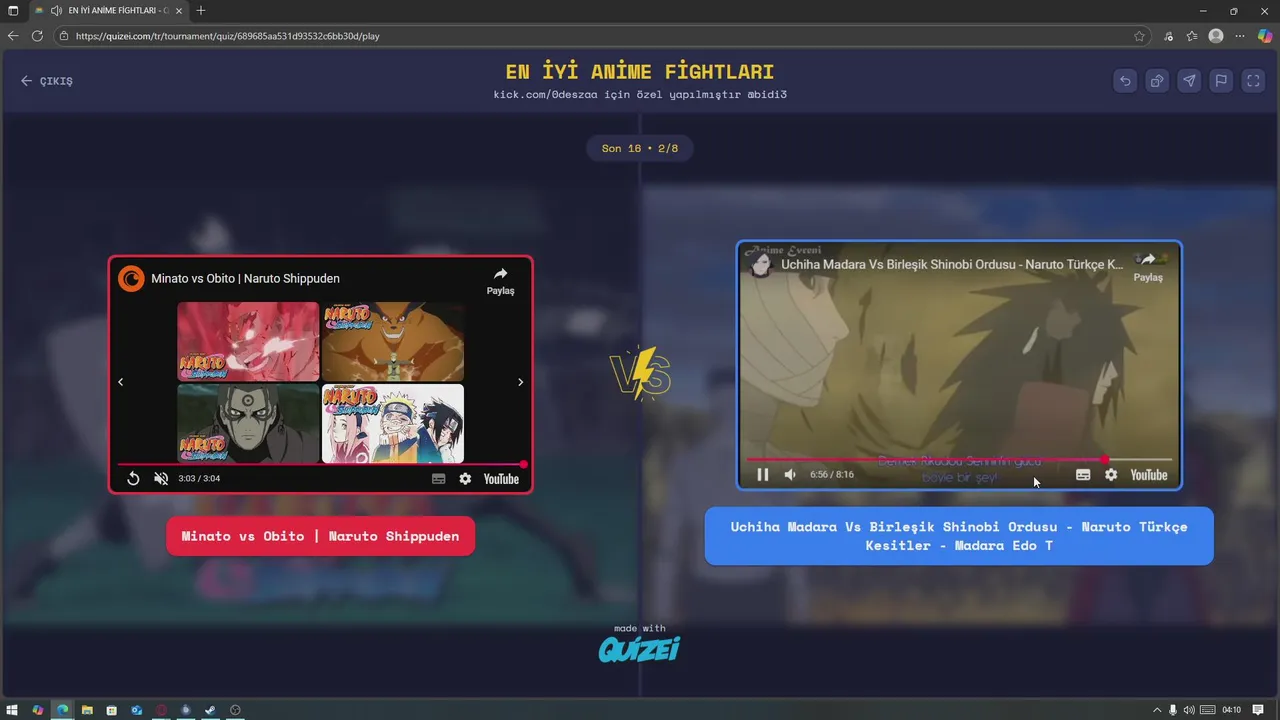Viewport: 1280px width, 720px height.
Task: Unmute the Minato vs Obito video
Action: click(161, 479)
